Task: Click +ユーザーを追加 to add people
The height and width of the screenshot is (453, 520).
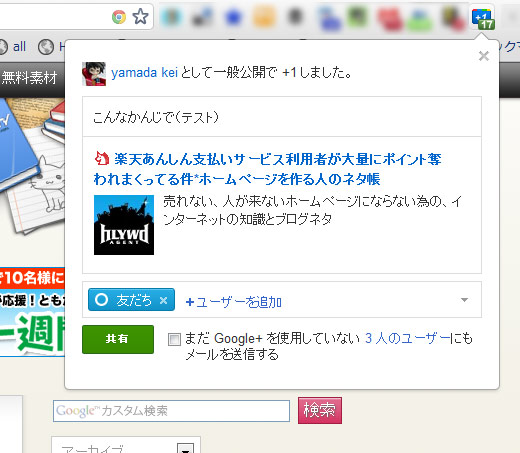Action: [234, 302]
